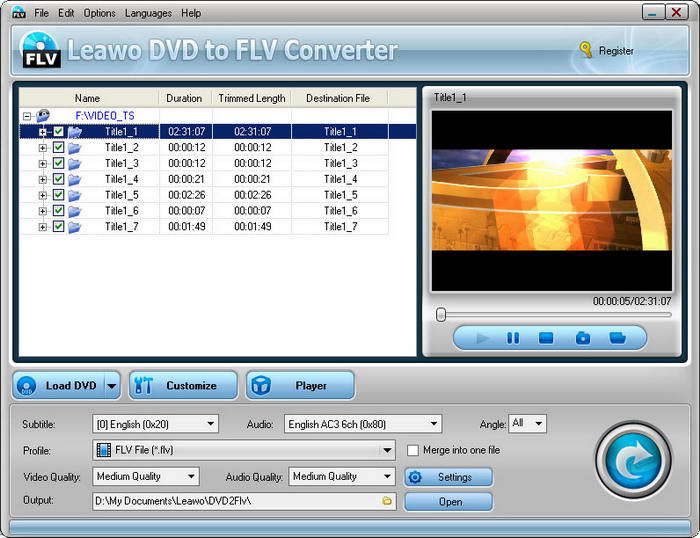Click the Trimmed Length column header
The image size is (700, 538).
tap(252, 98)
